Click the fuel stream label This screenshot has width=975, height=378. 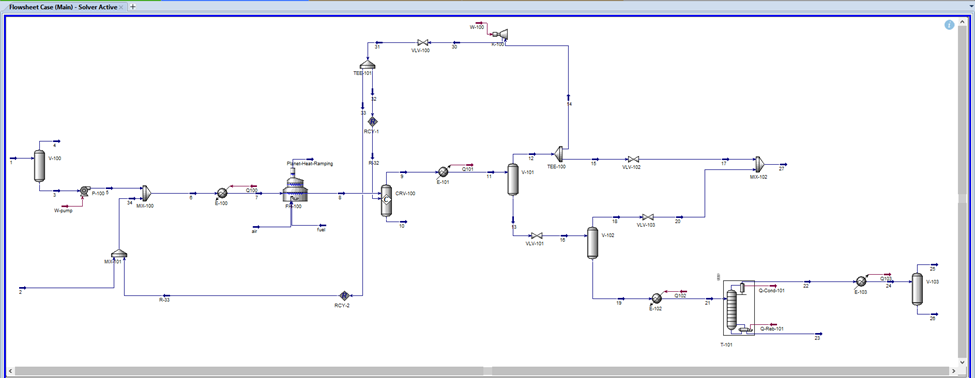pos(321,229)
